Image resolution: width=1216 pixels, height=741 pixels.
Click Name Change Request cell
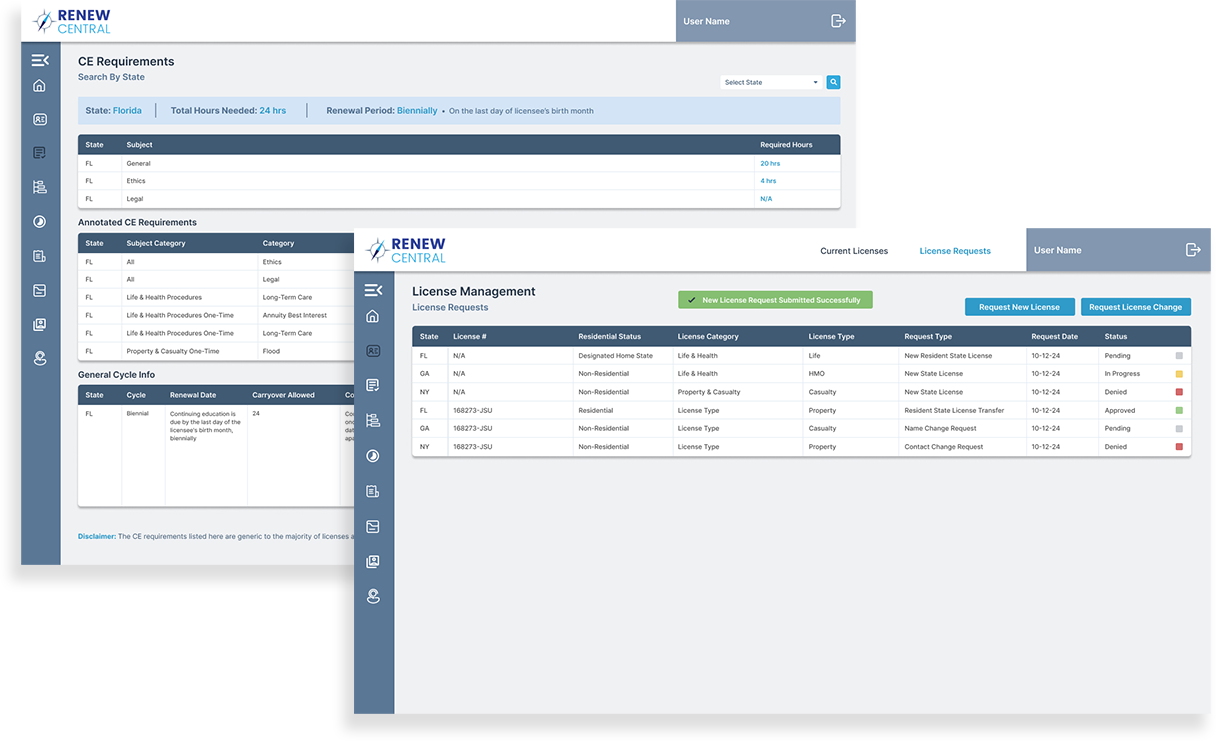940,428
